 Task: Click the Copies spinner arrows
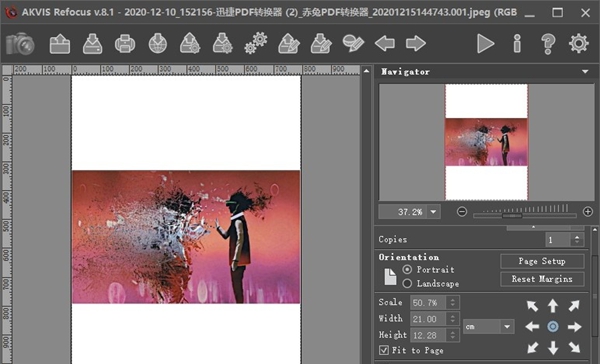click(577, 240)
